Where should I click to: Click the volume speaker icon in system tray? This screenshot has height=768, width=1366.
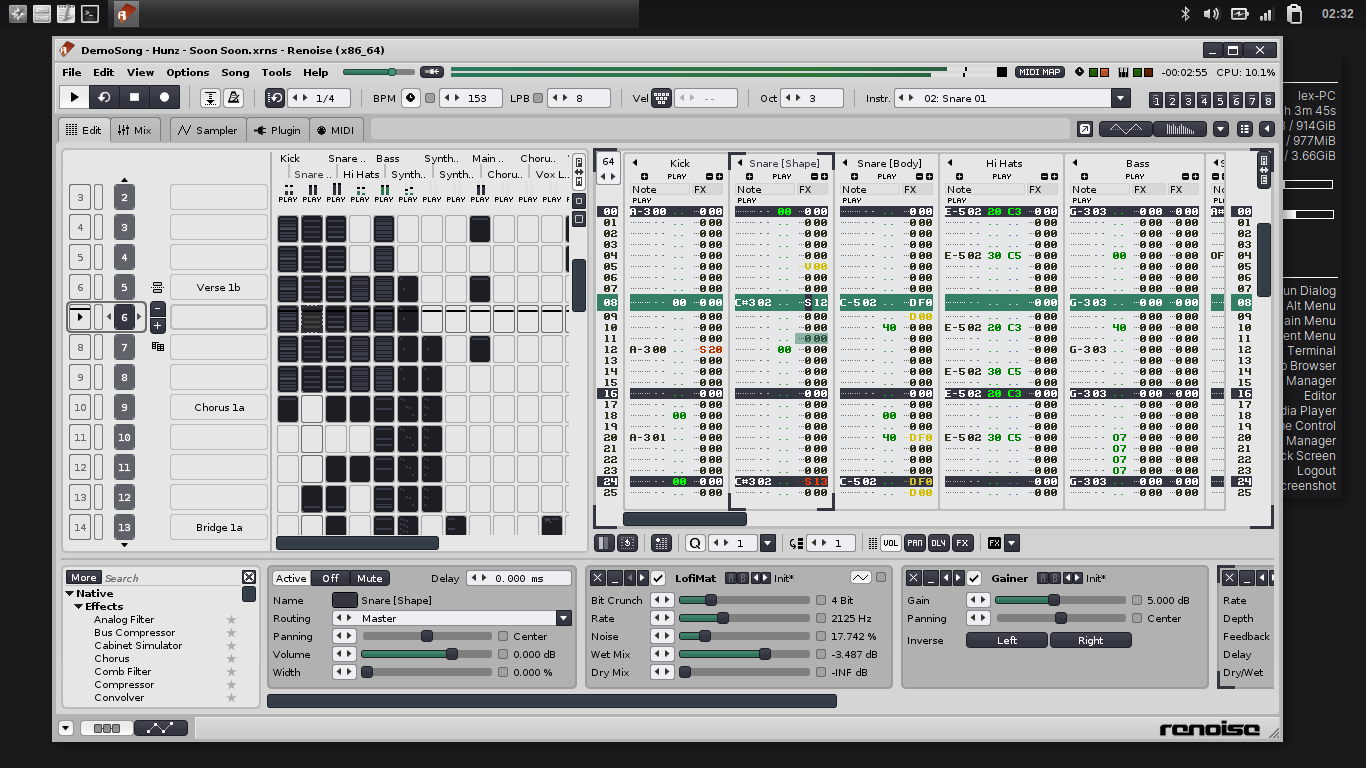click(x=1211, y=14)
